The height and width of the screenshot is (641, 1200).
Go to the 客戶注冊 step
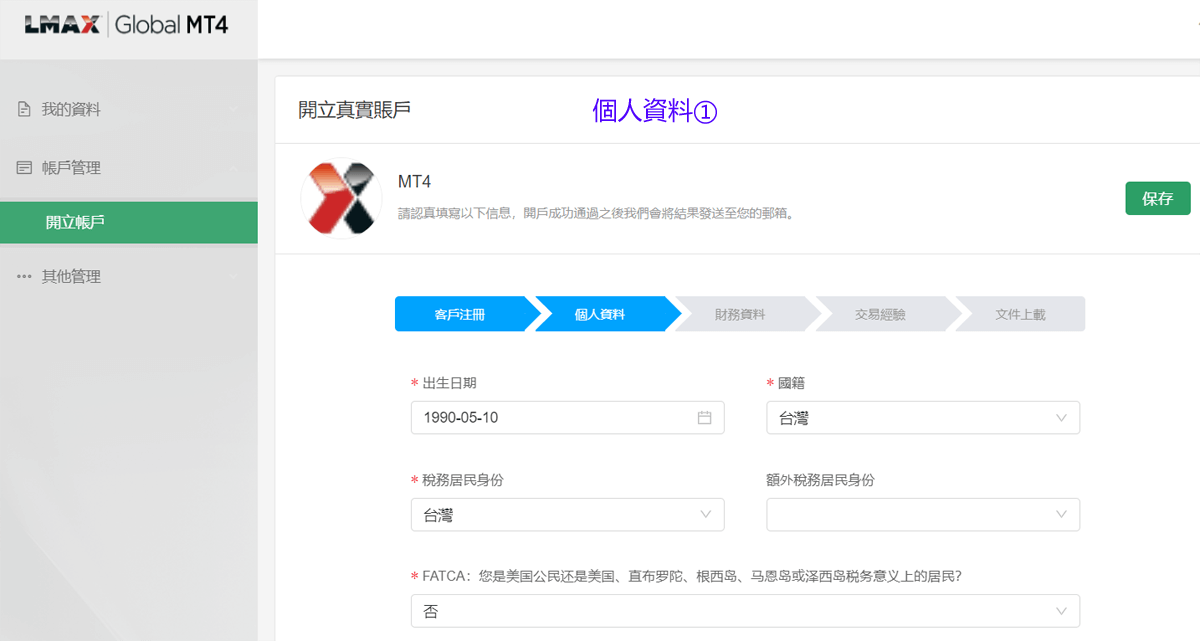461,314
